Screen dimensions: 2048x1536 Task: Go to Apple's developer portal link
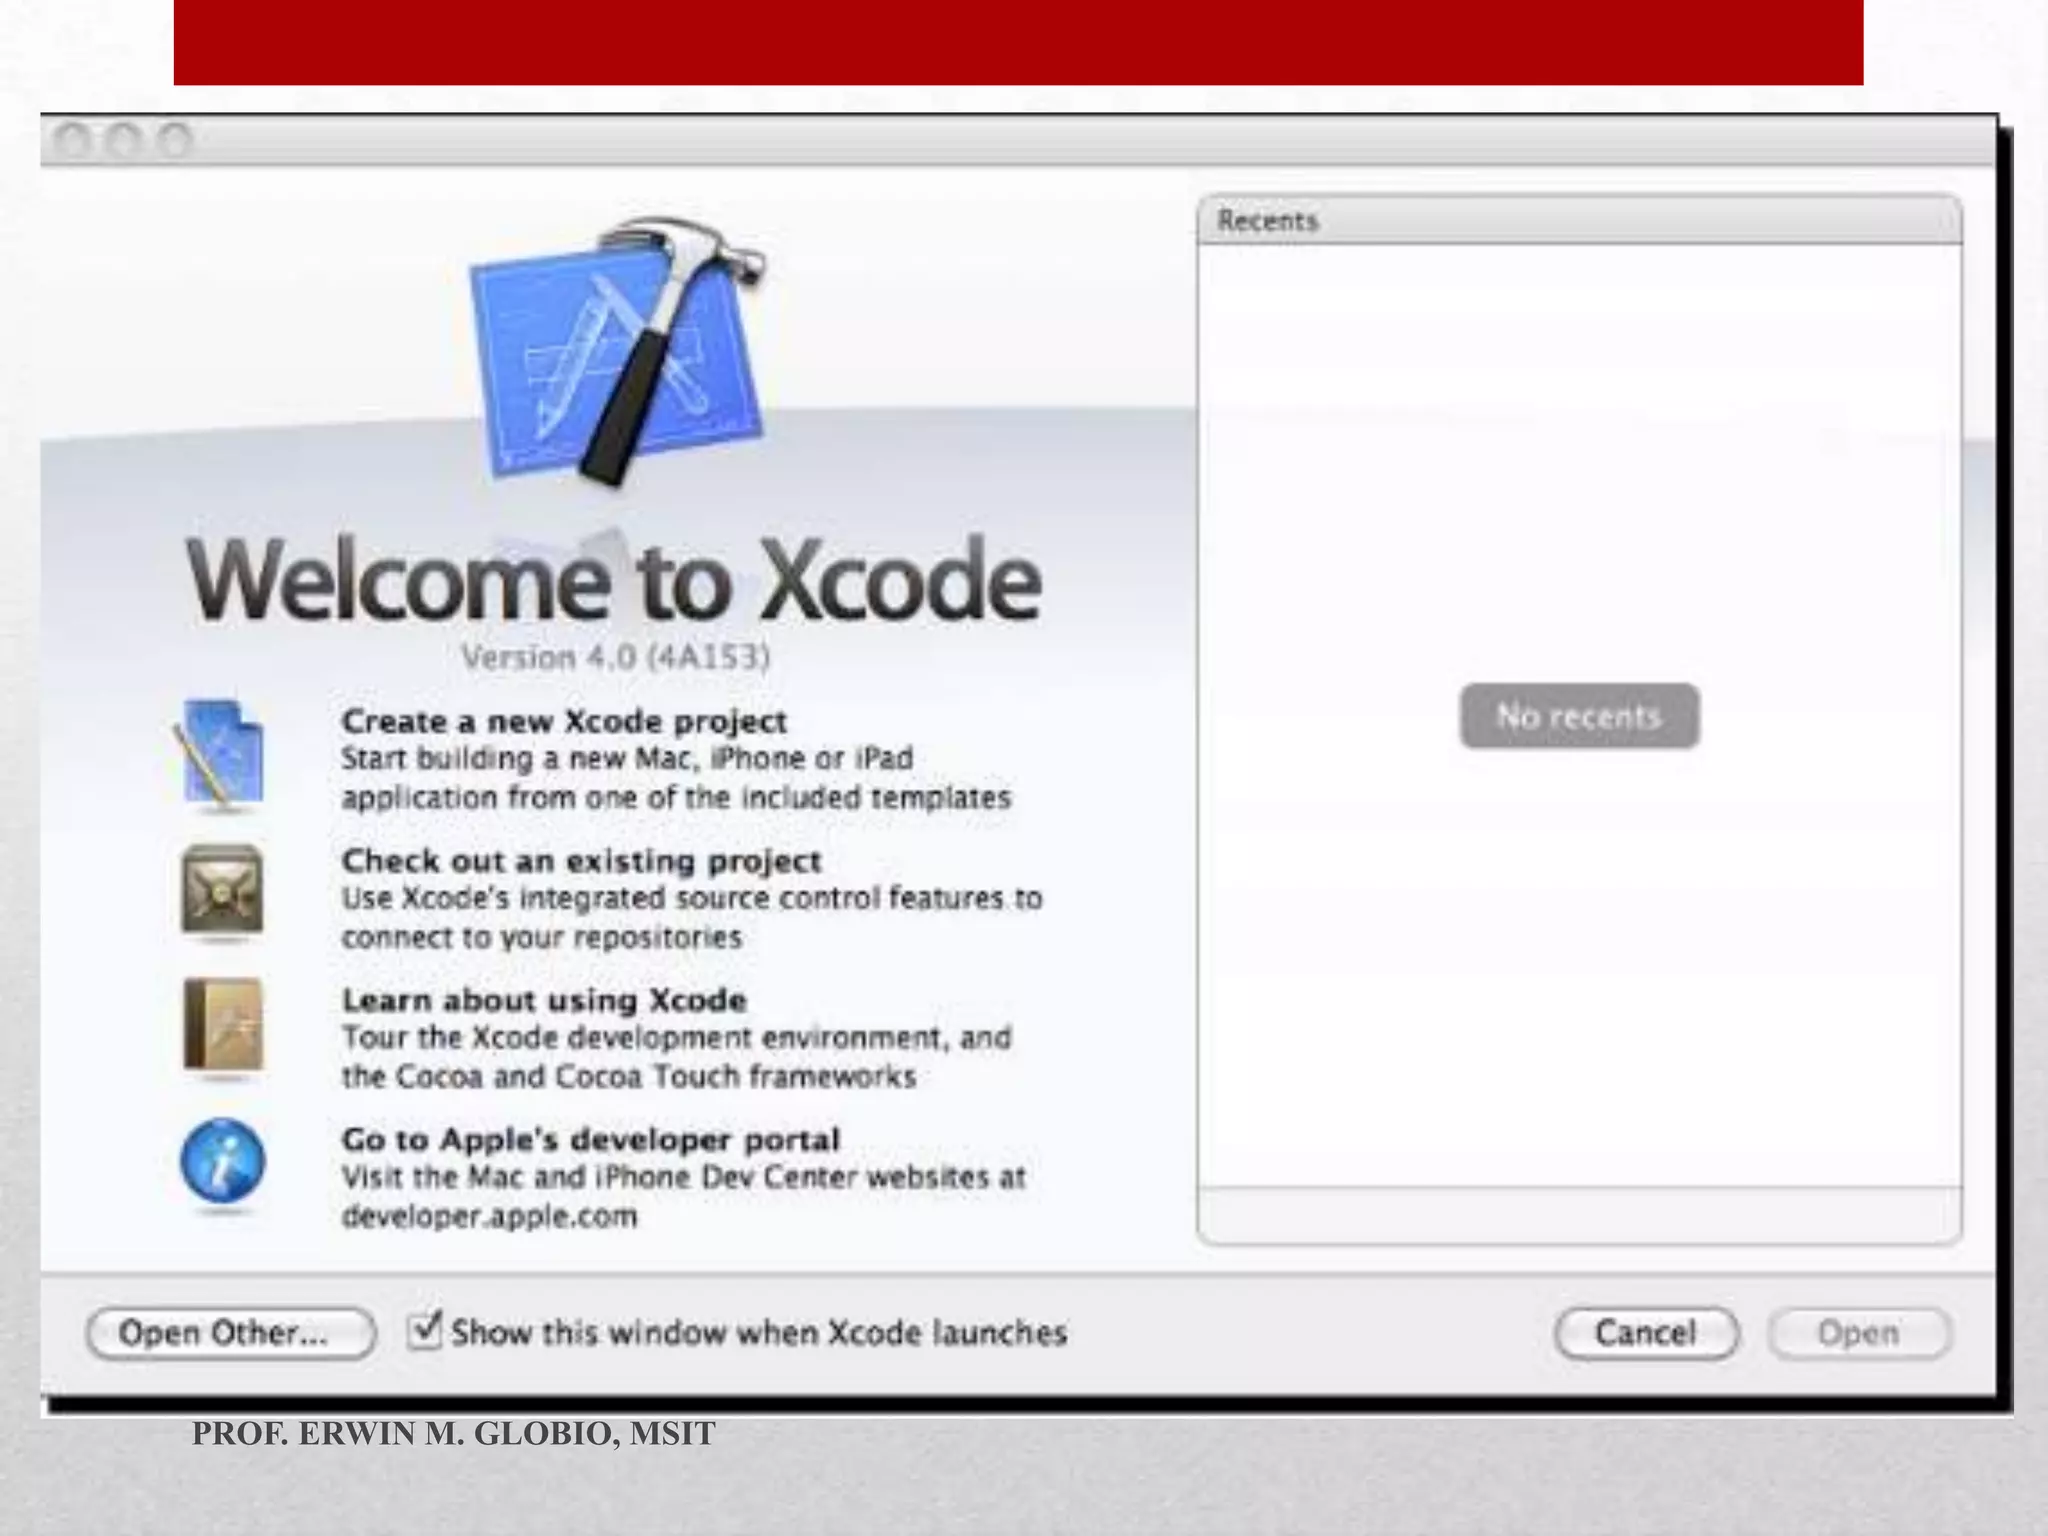(590, 1140)
